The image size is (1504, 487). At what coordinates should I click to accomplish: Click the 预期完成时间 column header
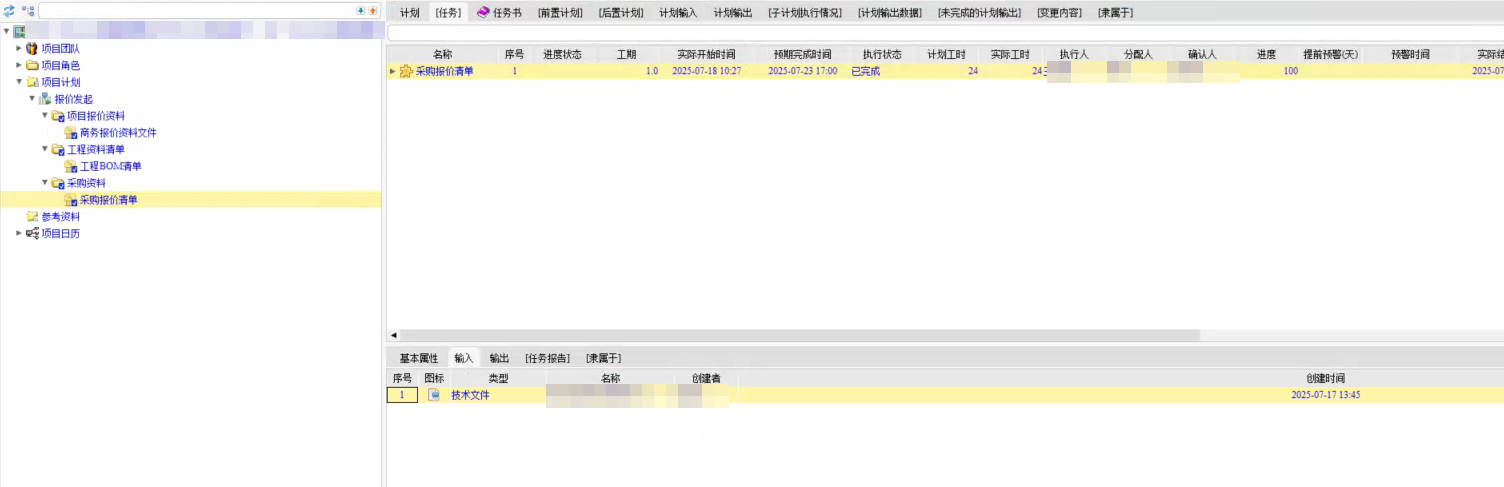[x=802, y=54]
